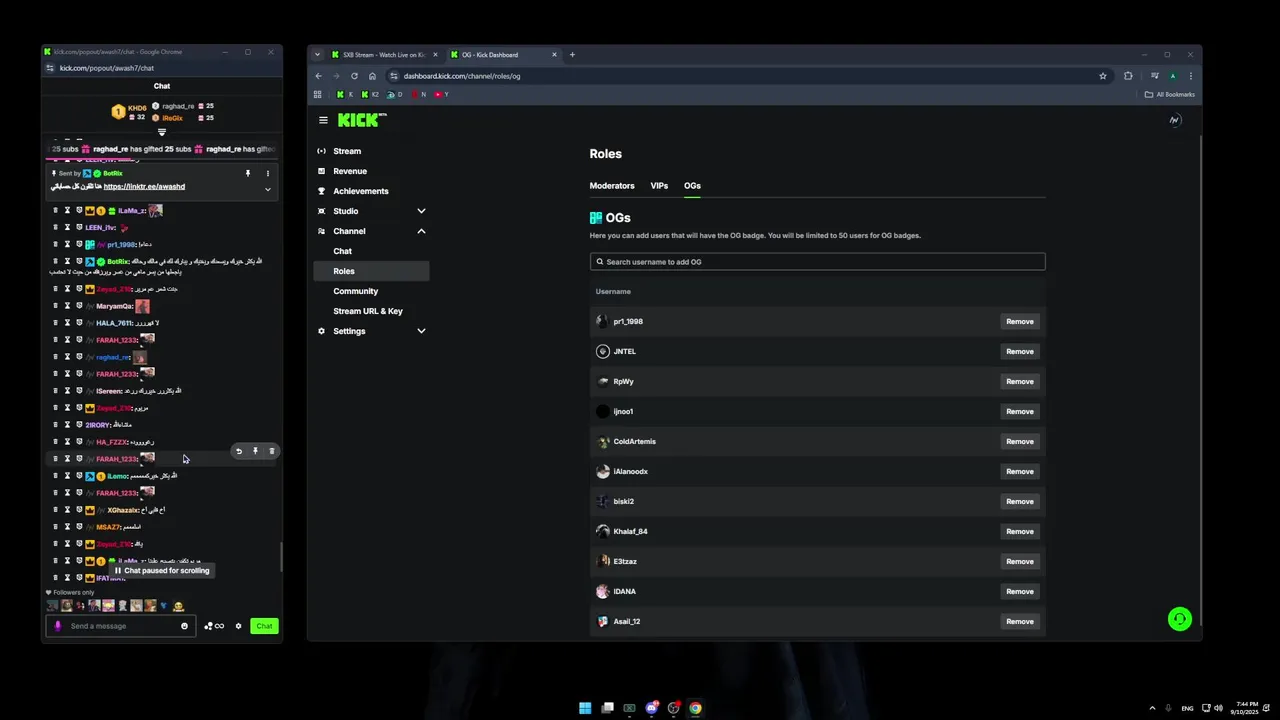Remove ColdArtemis from OGs
The image size is (1280, 720).
[1020, 441]
